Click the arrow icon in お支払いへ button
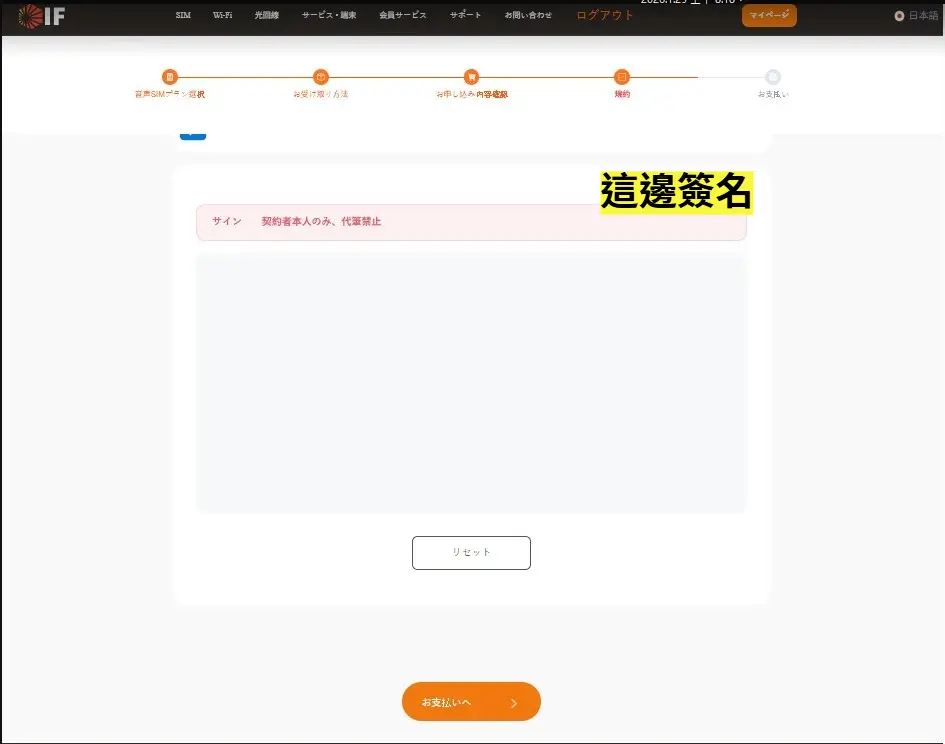Screen dimensions: 945x744 [x=513, y=703]
